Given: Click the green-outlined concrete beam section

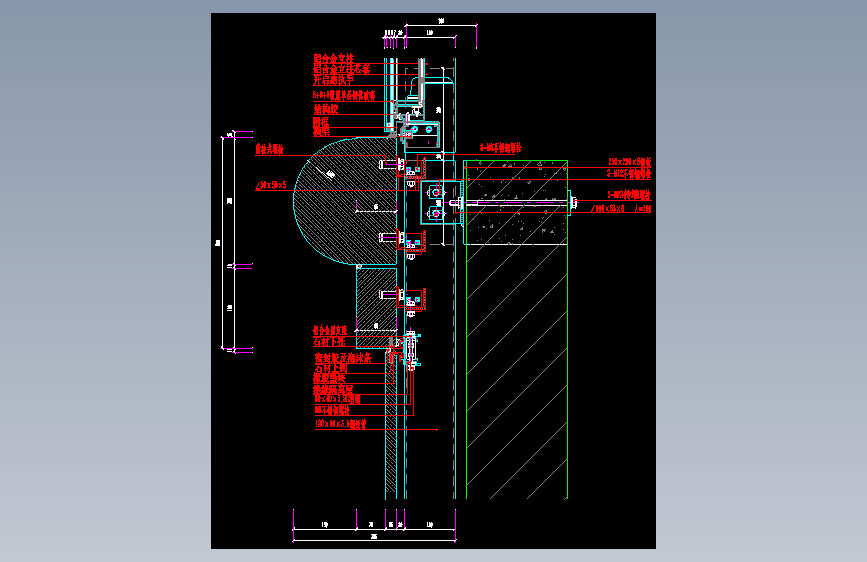Looking at the screenshot, I should click(516, 202).
